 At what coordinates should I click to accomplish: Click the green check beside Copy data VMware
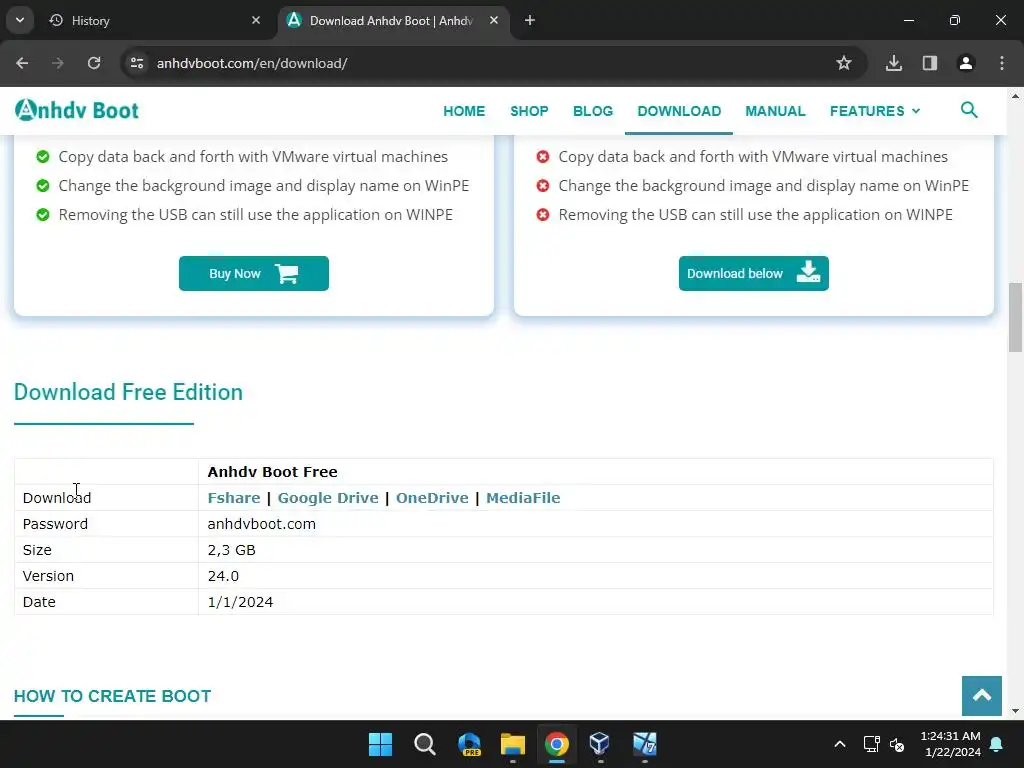[x=43, y=157]
